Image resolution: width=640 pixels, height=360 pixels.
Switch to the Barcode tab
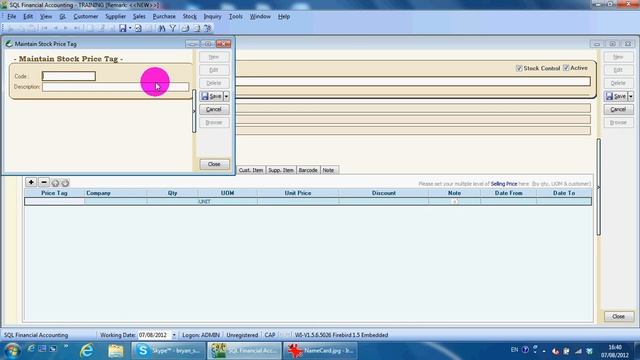(x=308, y=170)
